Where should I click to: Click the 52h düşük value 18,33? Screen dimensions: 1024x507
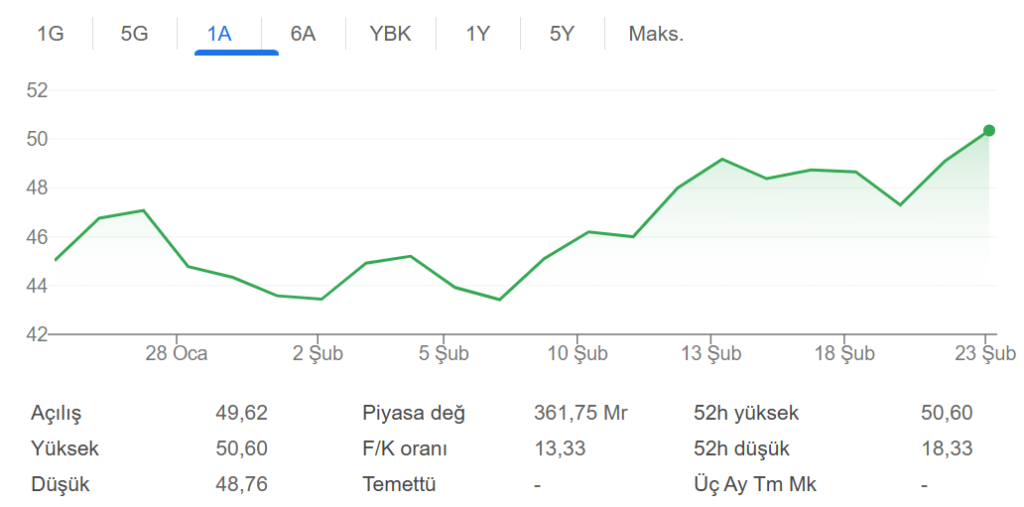pos(946,449)
